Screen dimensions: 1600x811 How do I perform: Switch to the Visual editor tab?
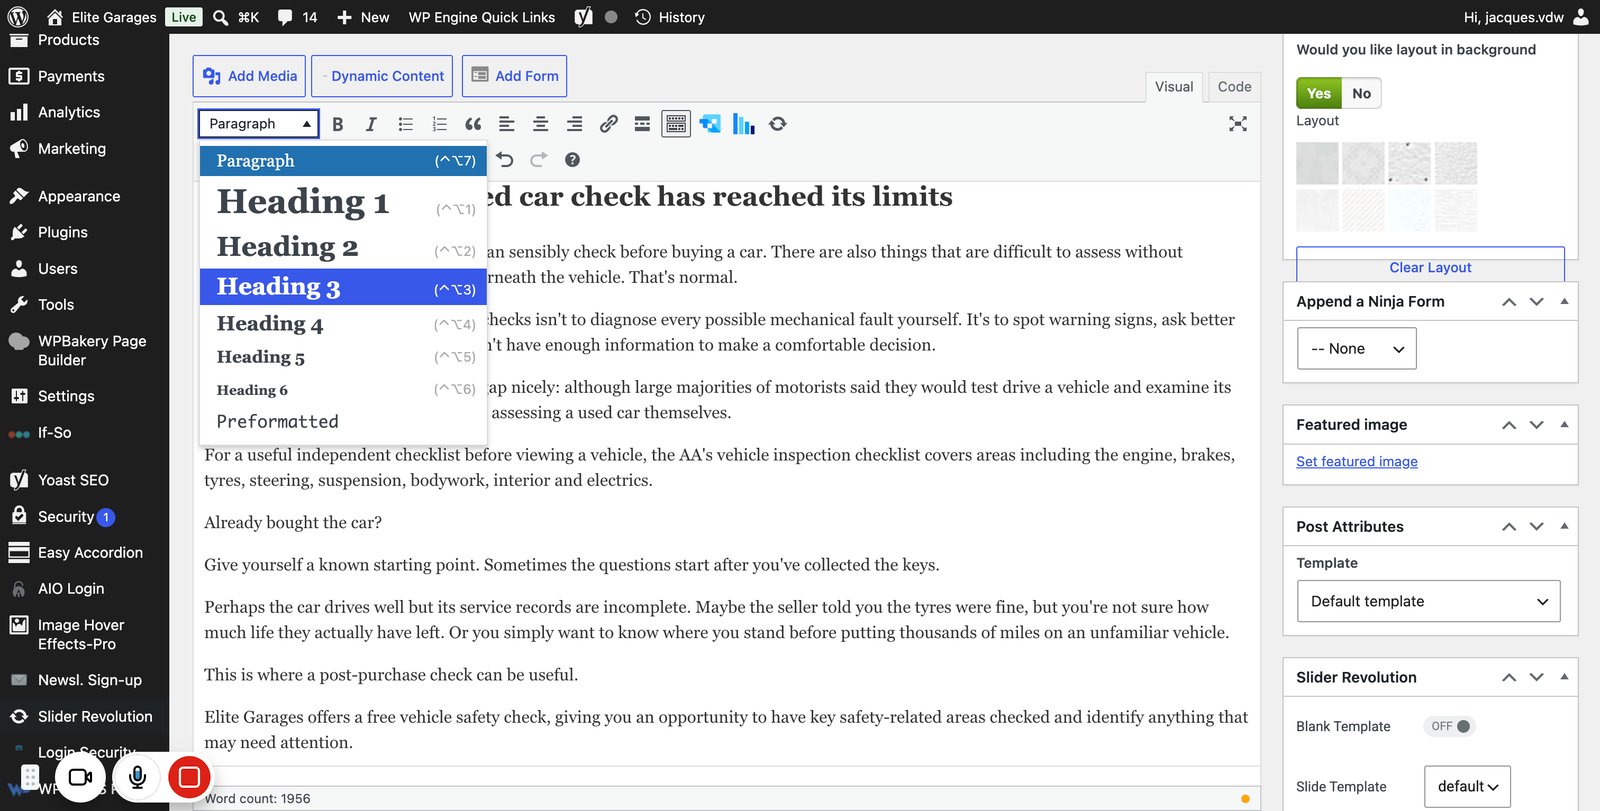1174,87
